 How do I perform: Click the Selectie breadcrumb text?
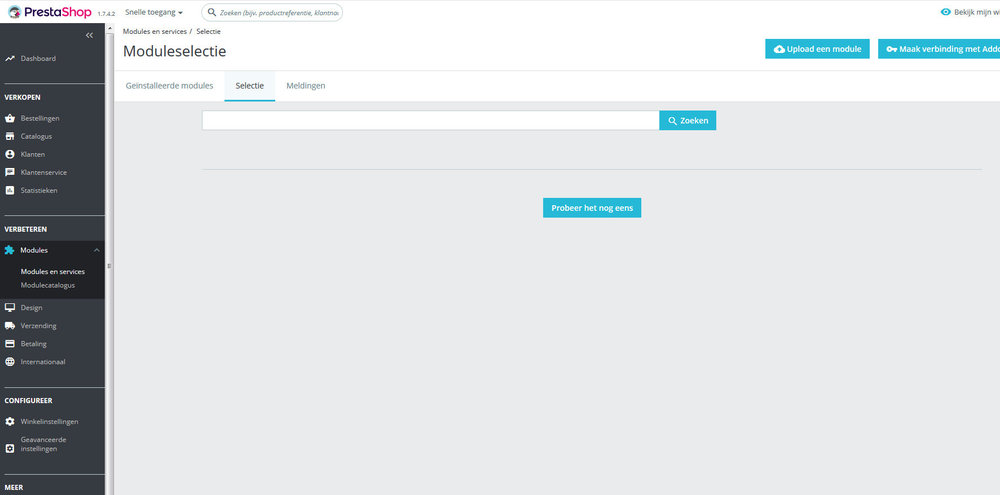[209, 31]
